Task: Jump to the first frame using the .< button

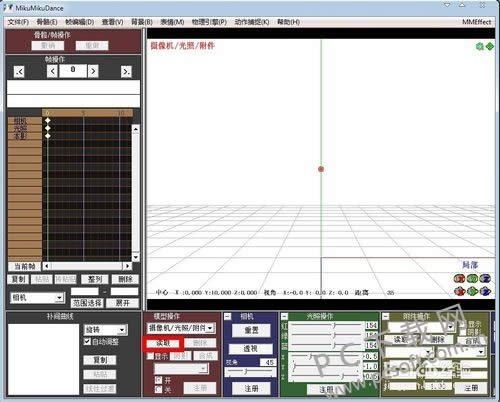Action: tap(19, 71)
